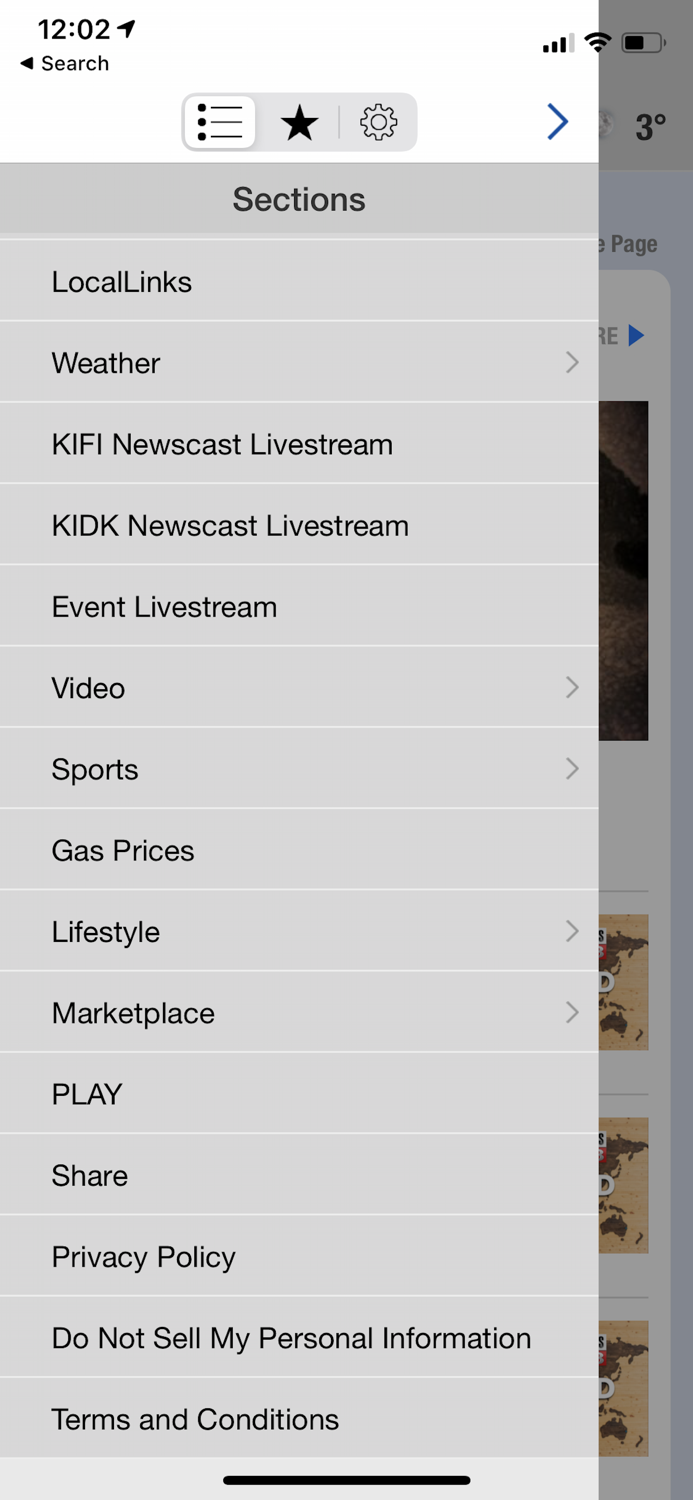Tap the cellular signal indicator
Viewport: 693px width, 1500px height.
[x=556, y=43]
